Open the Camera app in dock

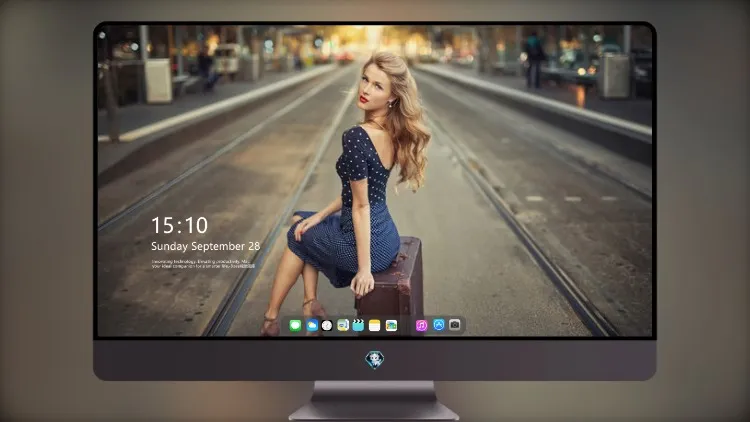coord(455,325)
